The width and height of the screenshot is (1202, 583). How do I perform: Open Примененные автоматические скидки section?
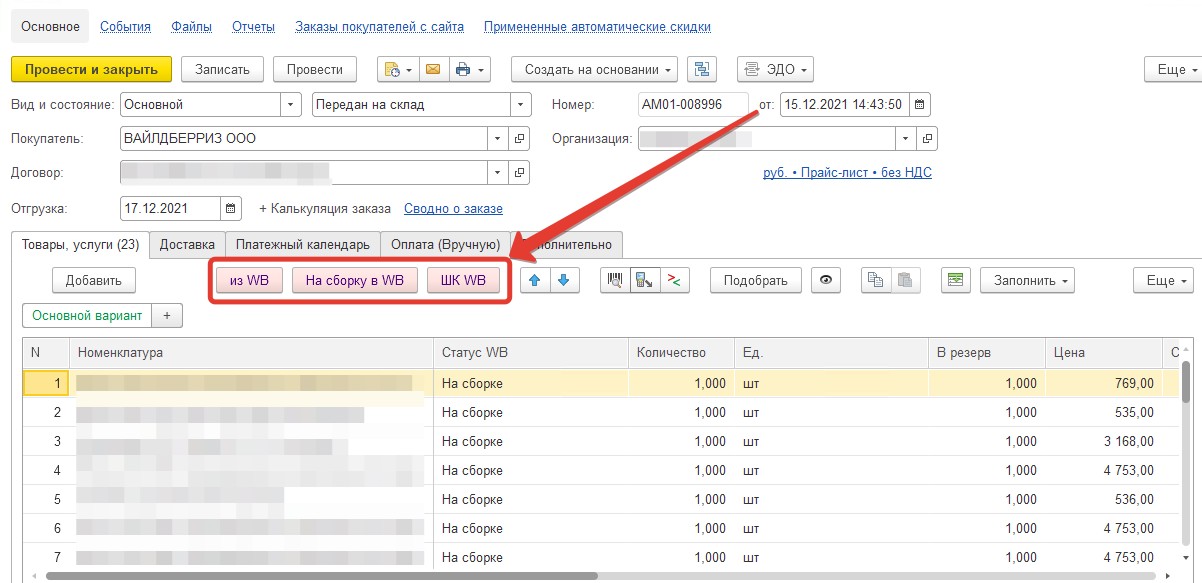[597, 27]
